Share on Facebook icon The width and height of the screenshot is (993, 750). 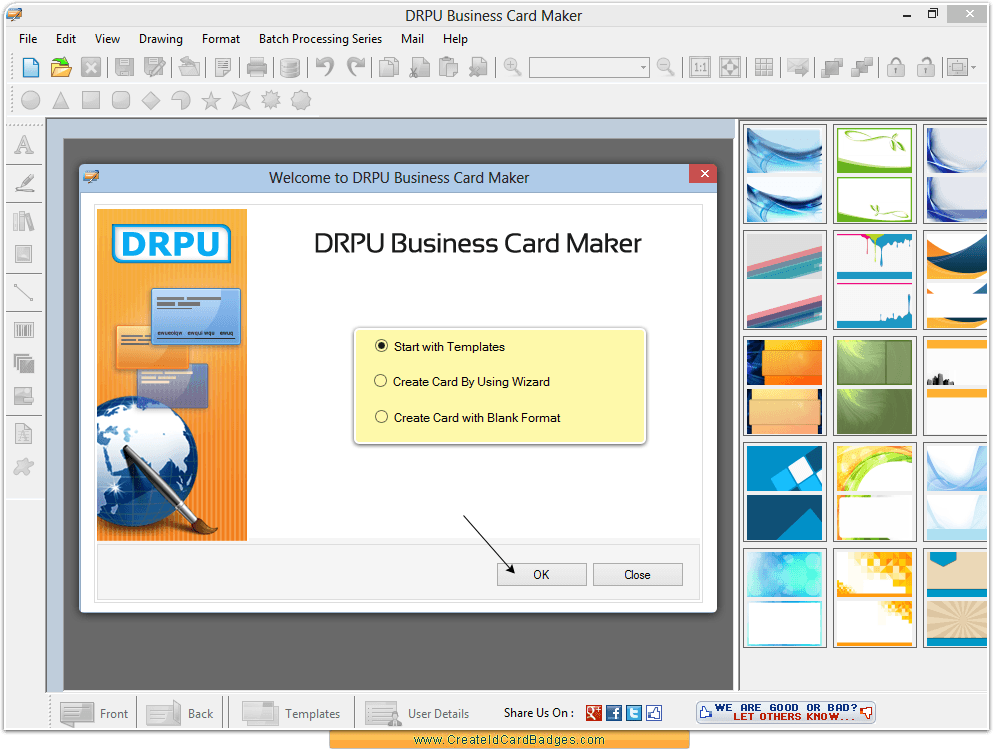tap(614, 713)
